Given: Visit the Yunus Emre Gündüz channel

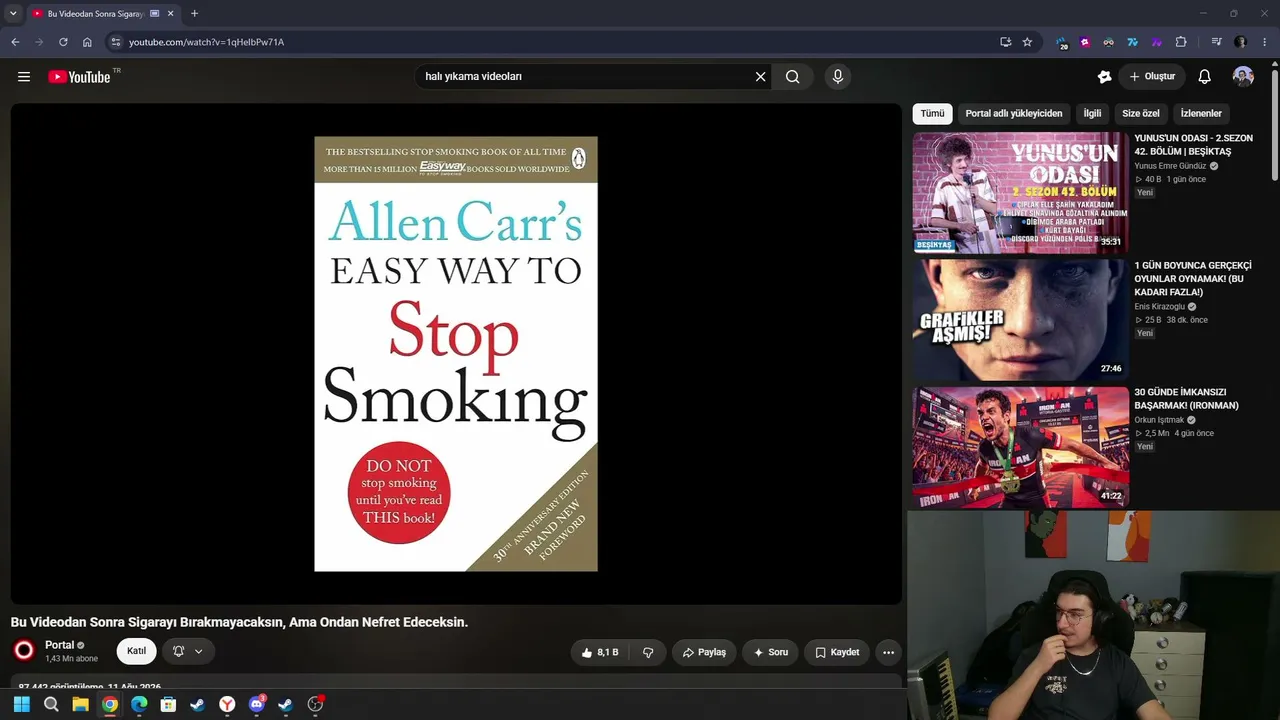Looking at the screenshot, I should click(1170, 166).
